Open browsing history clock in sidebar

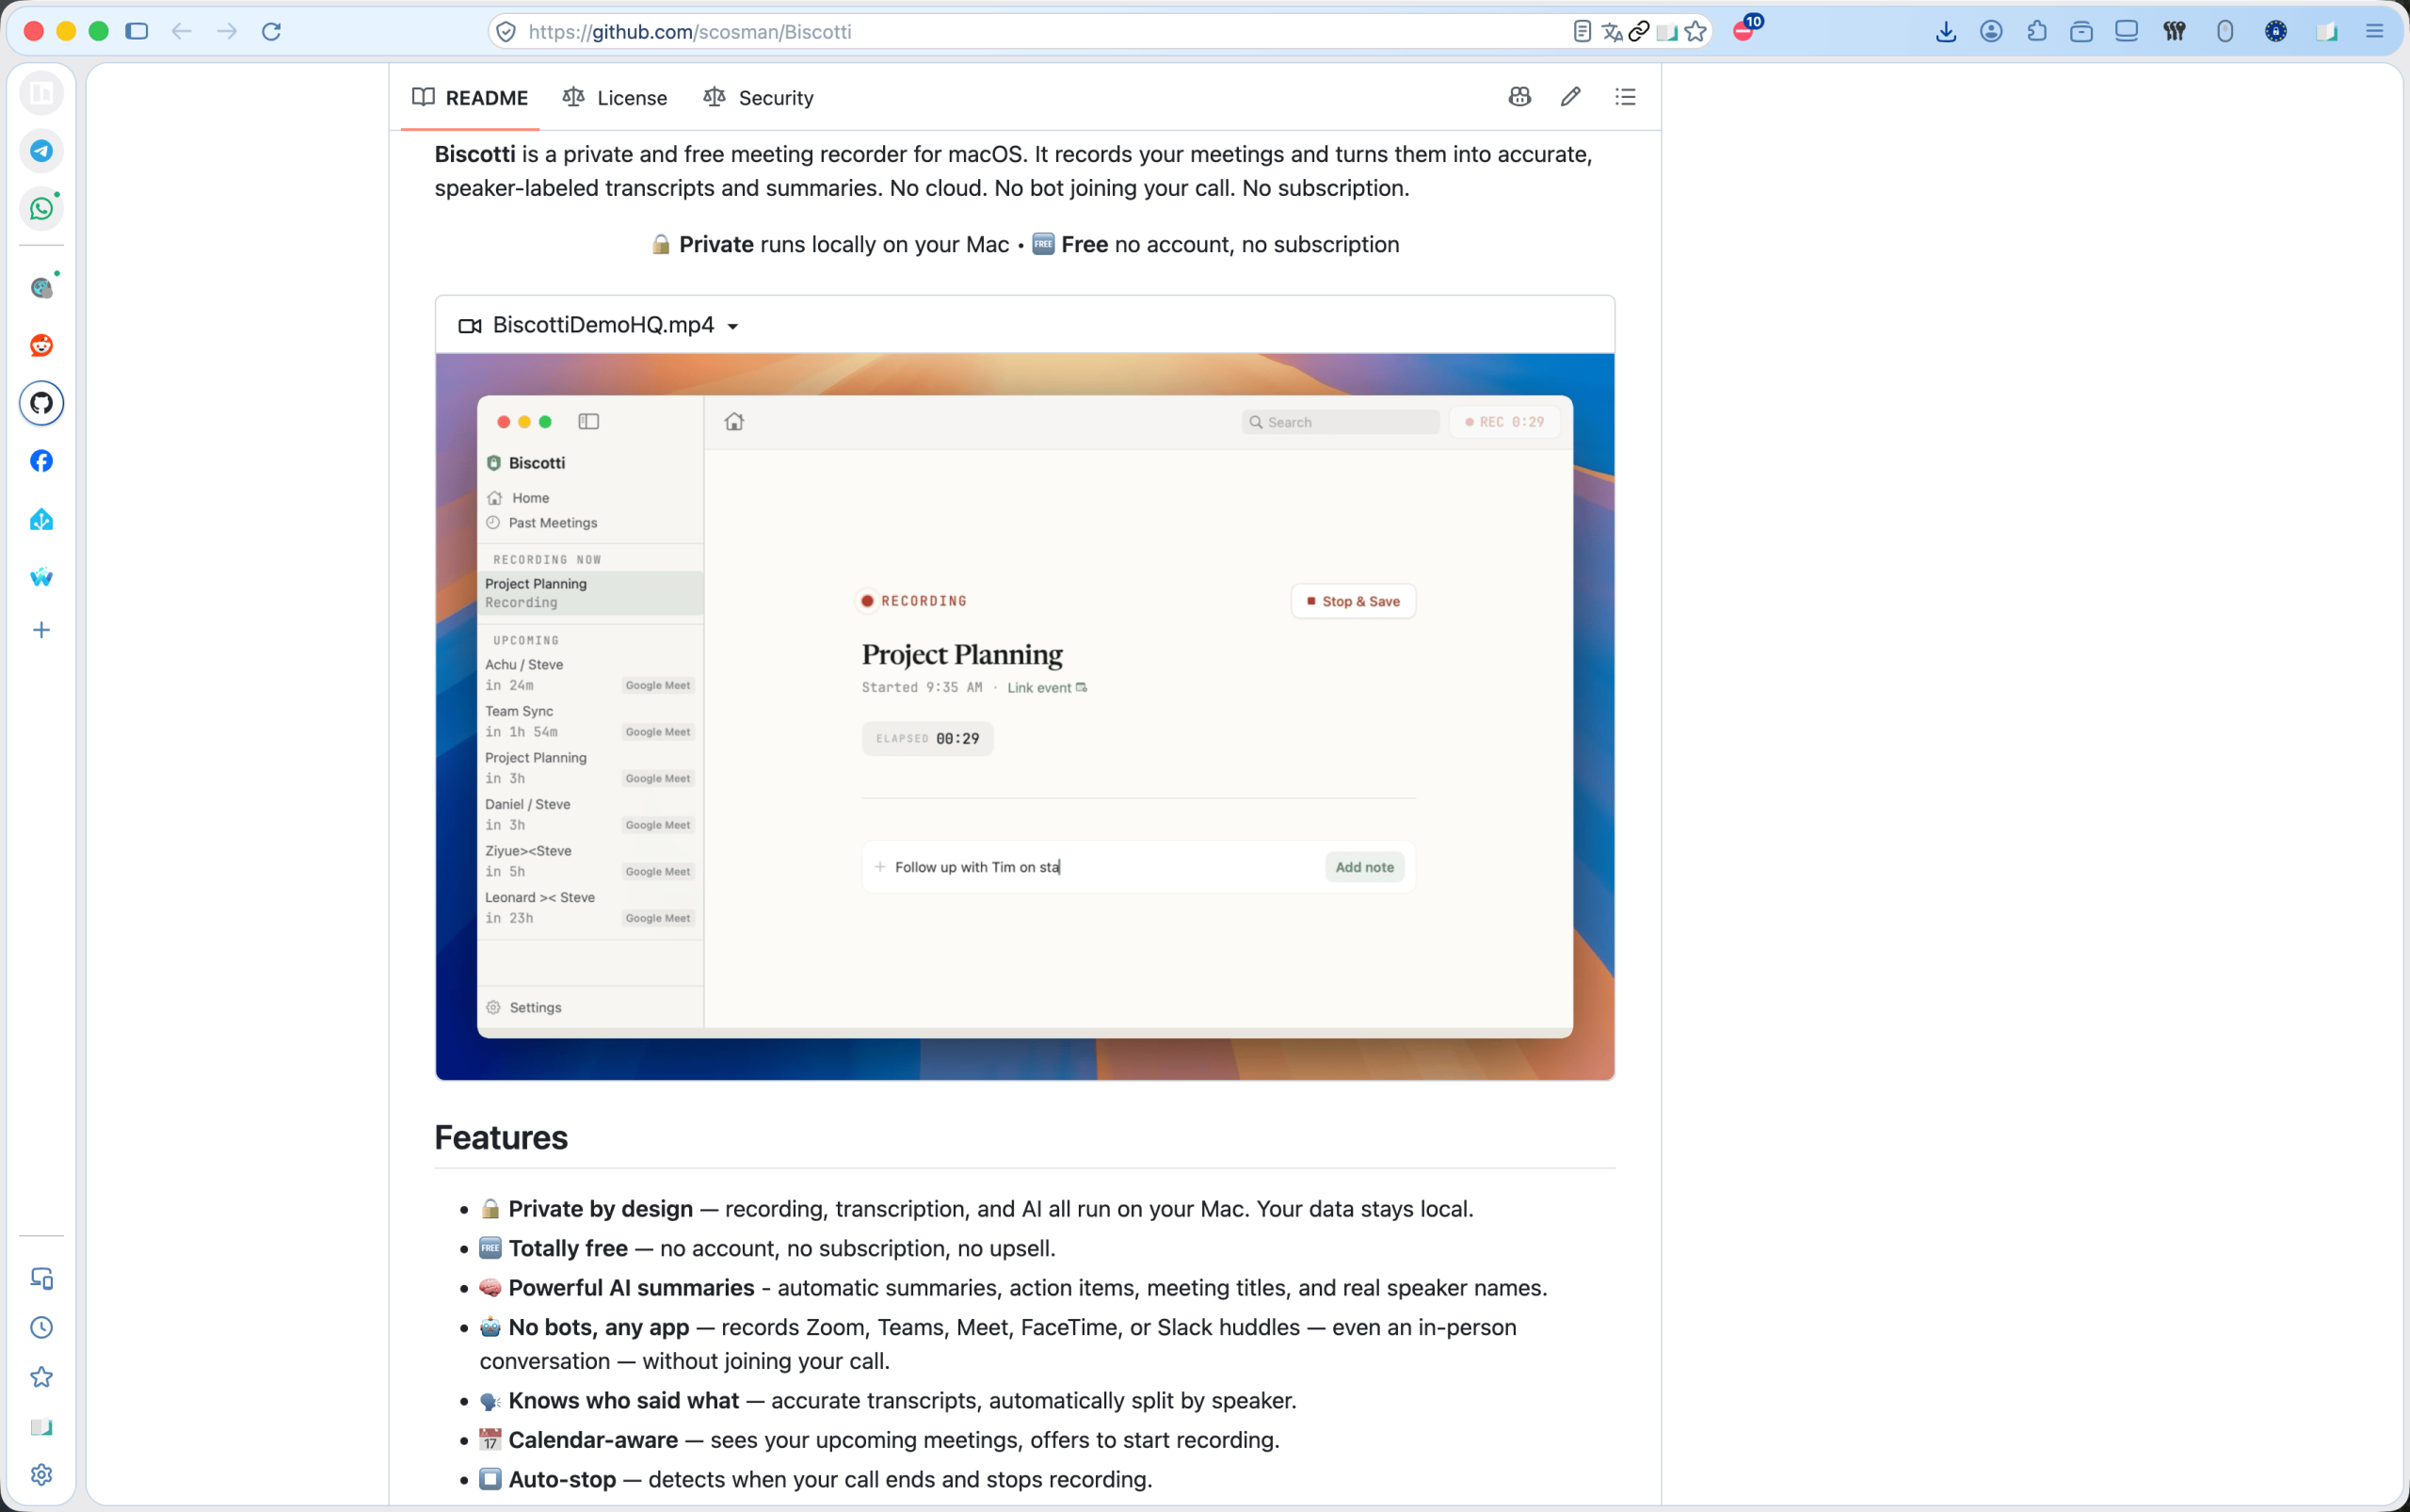click(x=41, y=1328)
